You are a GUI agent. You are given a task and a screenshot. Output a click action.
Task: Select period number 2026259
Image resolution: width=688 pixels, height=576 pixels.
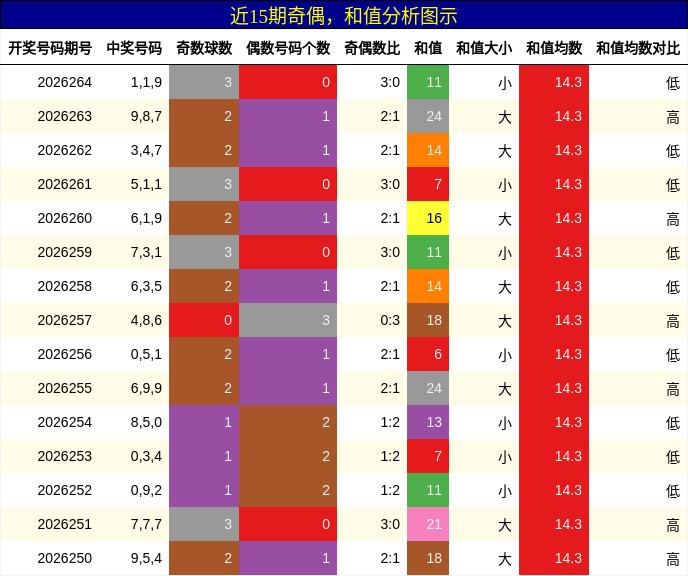tap(64, 252)
